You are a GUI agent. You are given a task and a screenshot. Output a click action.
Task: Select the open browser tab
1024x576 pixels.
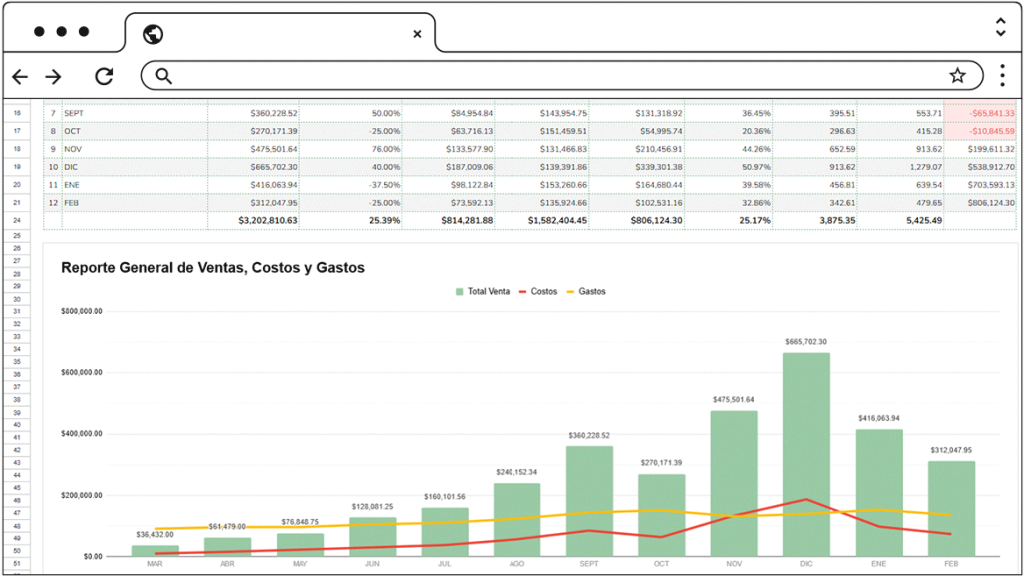280,32
